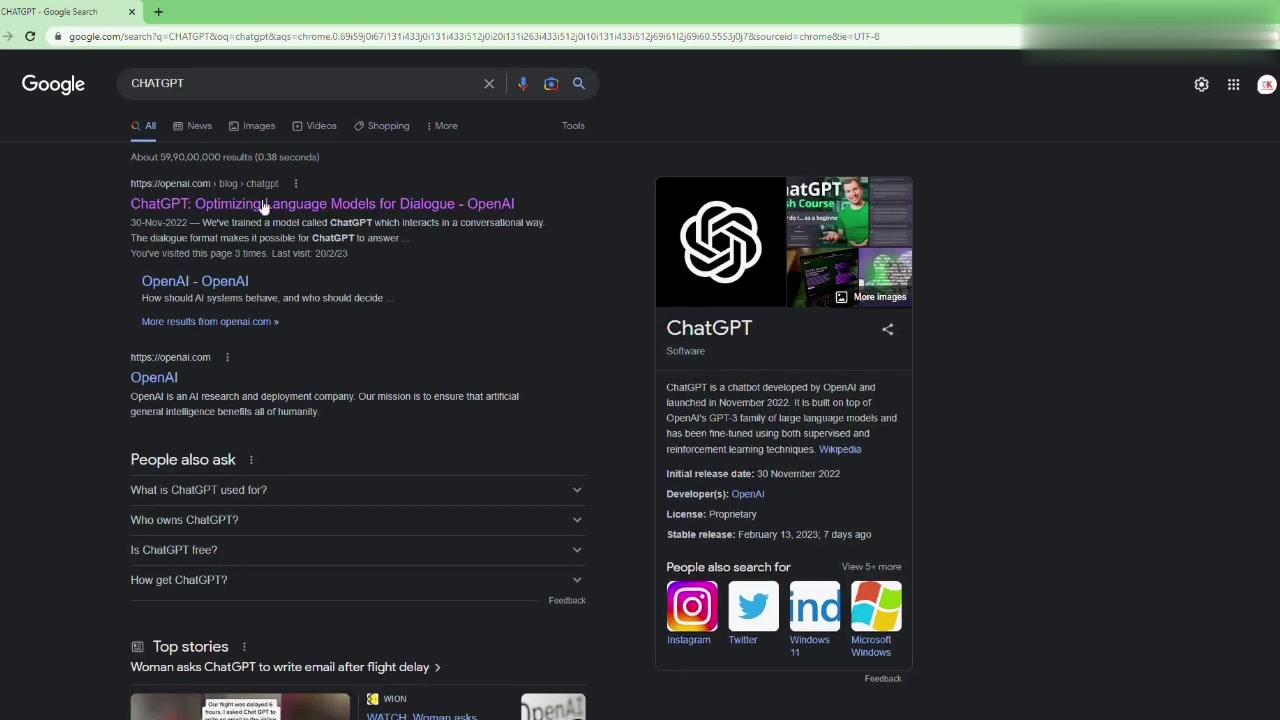Open Instagram related search

coord(691,613)
